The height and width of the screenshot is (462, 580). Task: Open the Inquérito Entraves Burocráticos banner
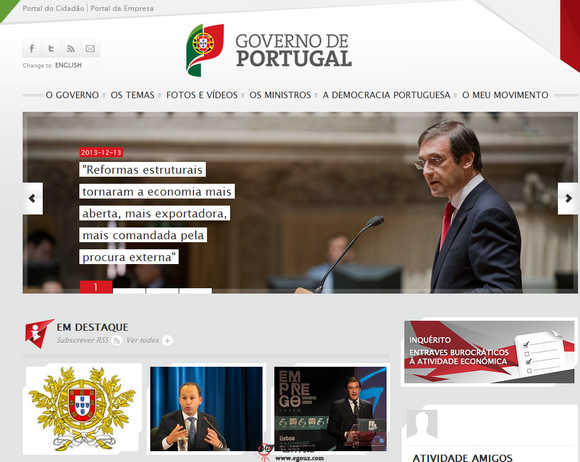point(489,352)
